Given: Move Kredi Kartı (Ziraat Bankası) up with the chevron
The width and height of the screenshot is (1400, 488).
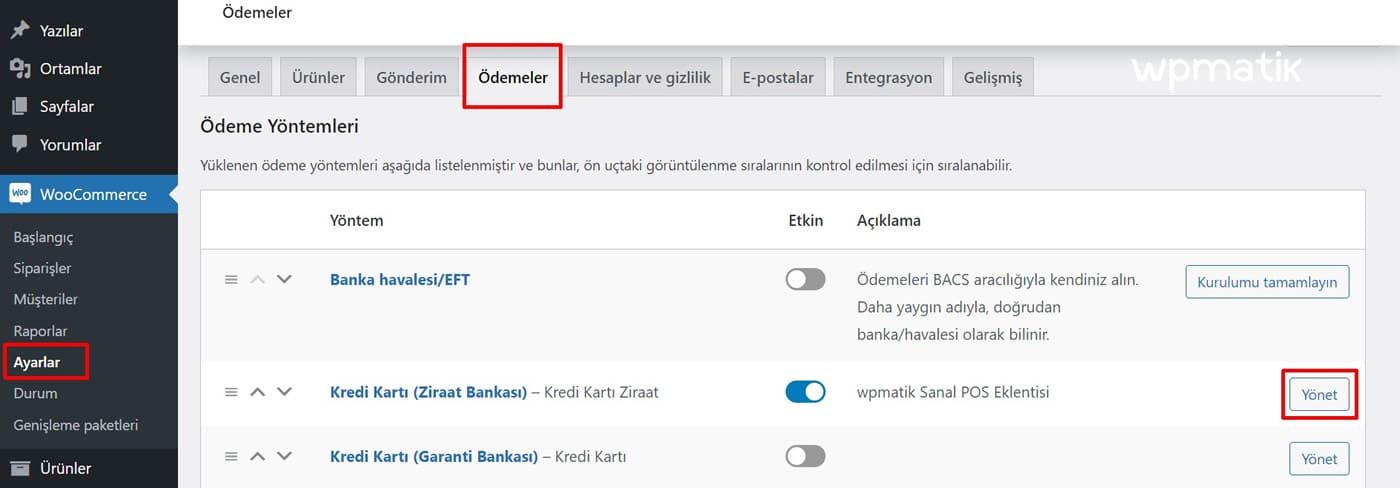Looking at the screenshot, I should tap(257, 393).
